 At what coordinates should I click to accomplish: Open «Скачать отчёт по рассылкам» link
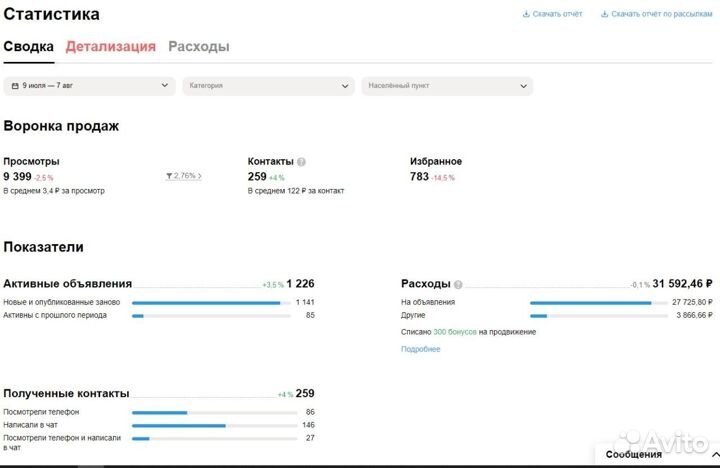click(x=662, y=15)
